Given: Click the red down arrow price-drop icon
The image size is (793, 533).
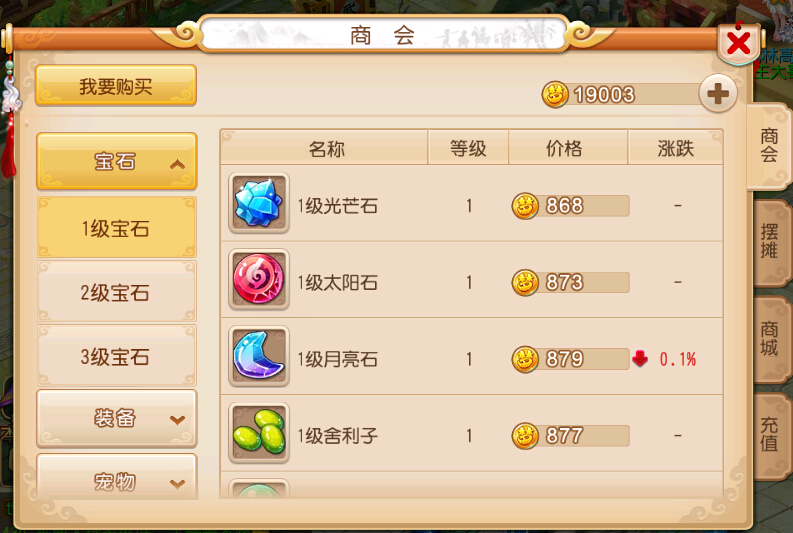Looking at the screenshot, I should click(640, 359).
